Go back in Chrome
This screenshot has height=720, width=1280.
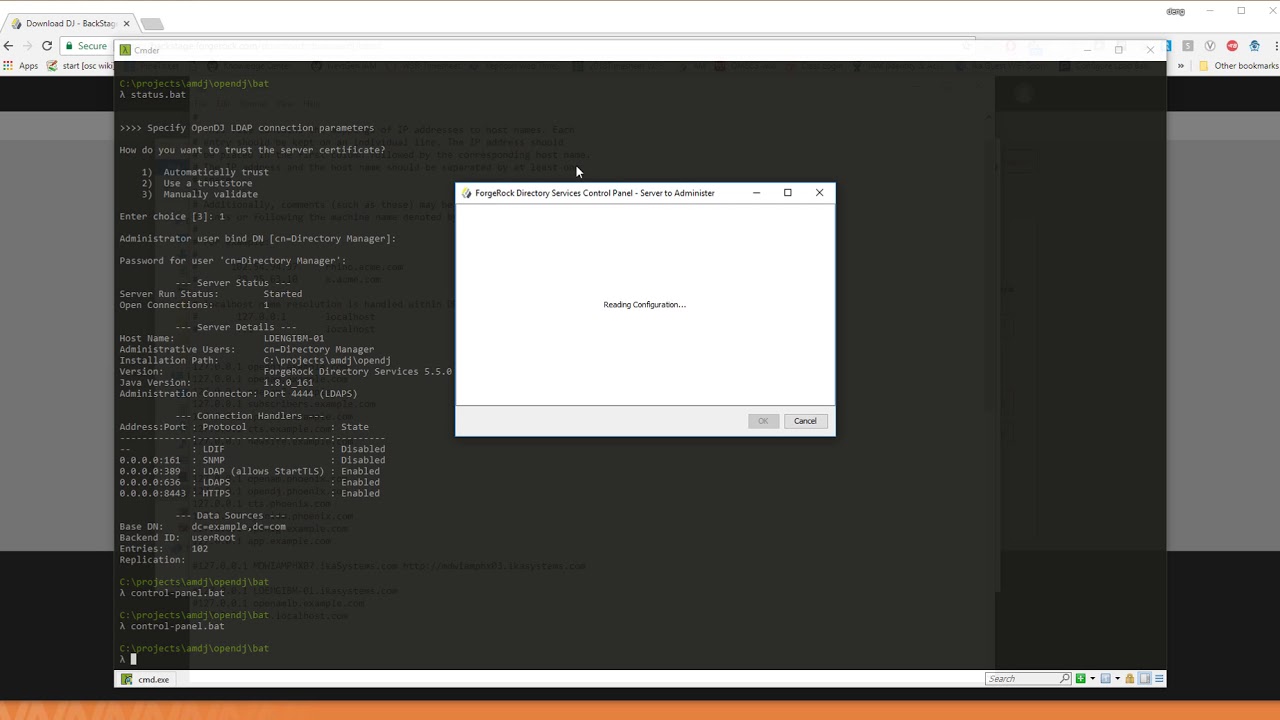(x=9, y=46)
